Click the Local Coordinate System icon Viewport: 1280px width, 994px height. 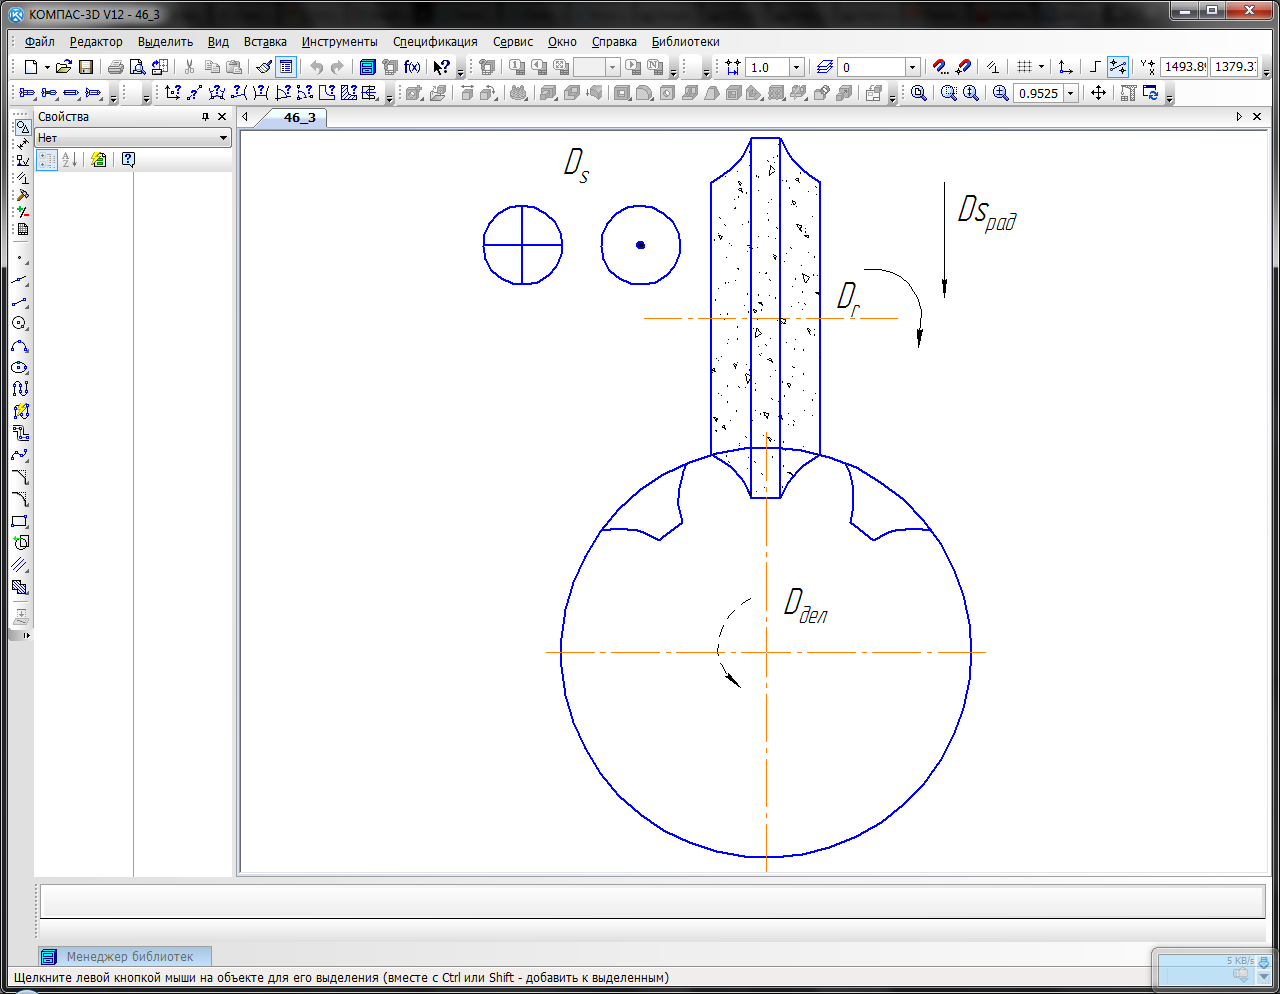[1065, 67]
